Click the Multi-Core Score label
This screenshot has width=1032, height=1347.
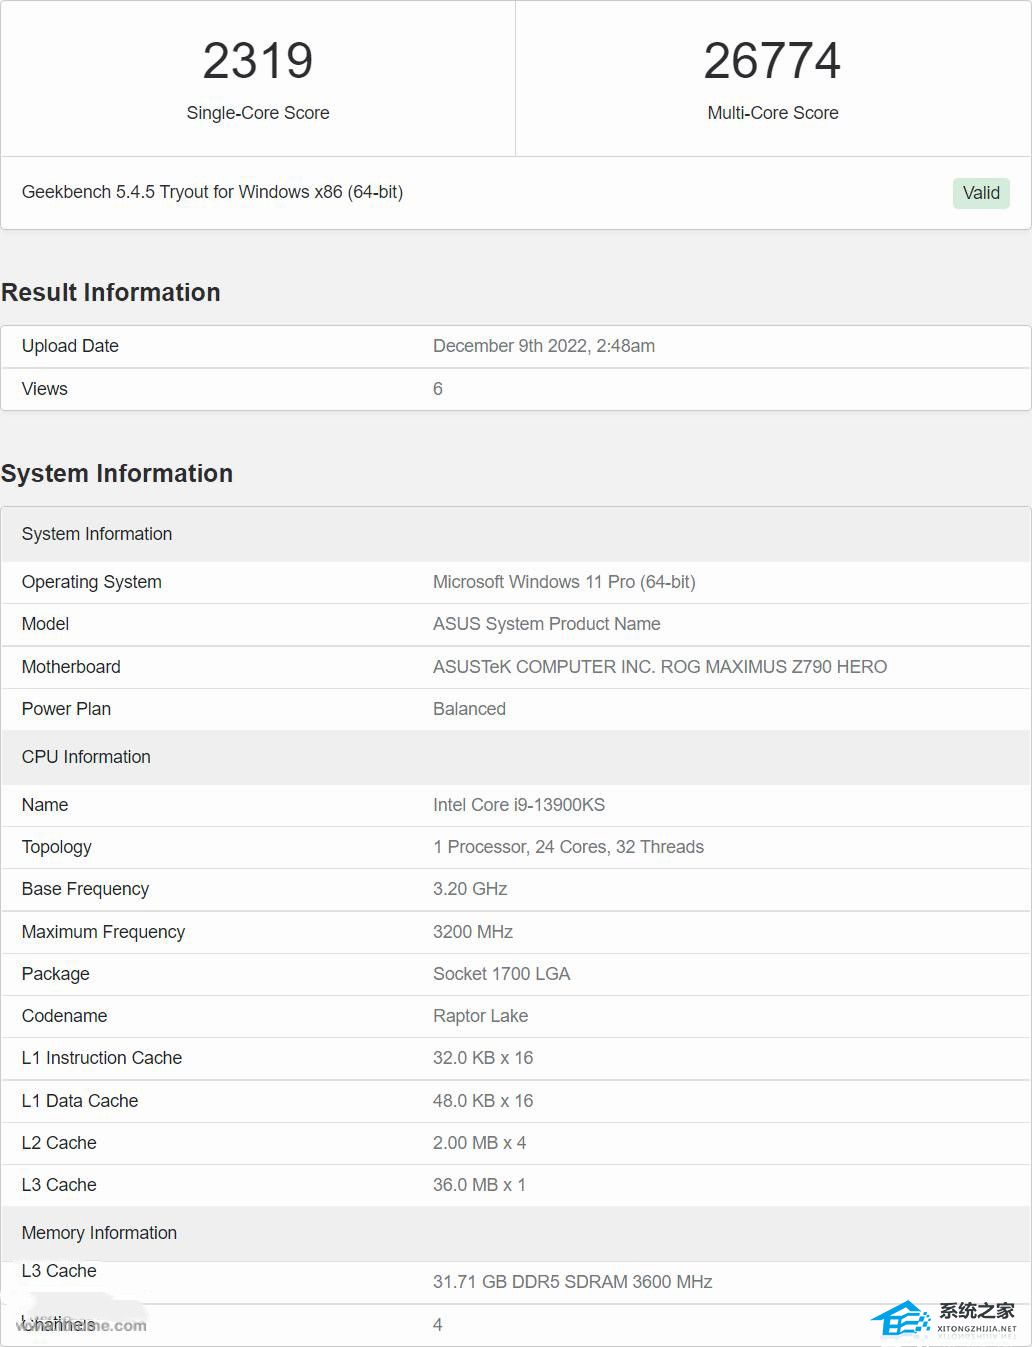tap(773, 113)
